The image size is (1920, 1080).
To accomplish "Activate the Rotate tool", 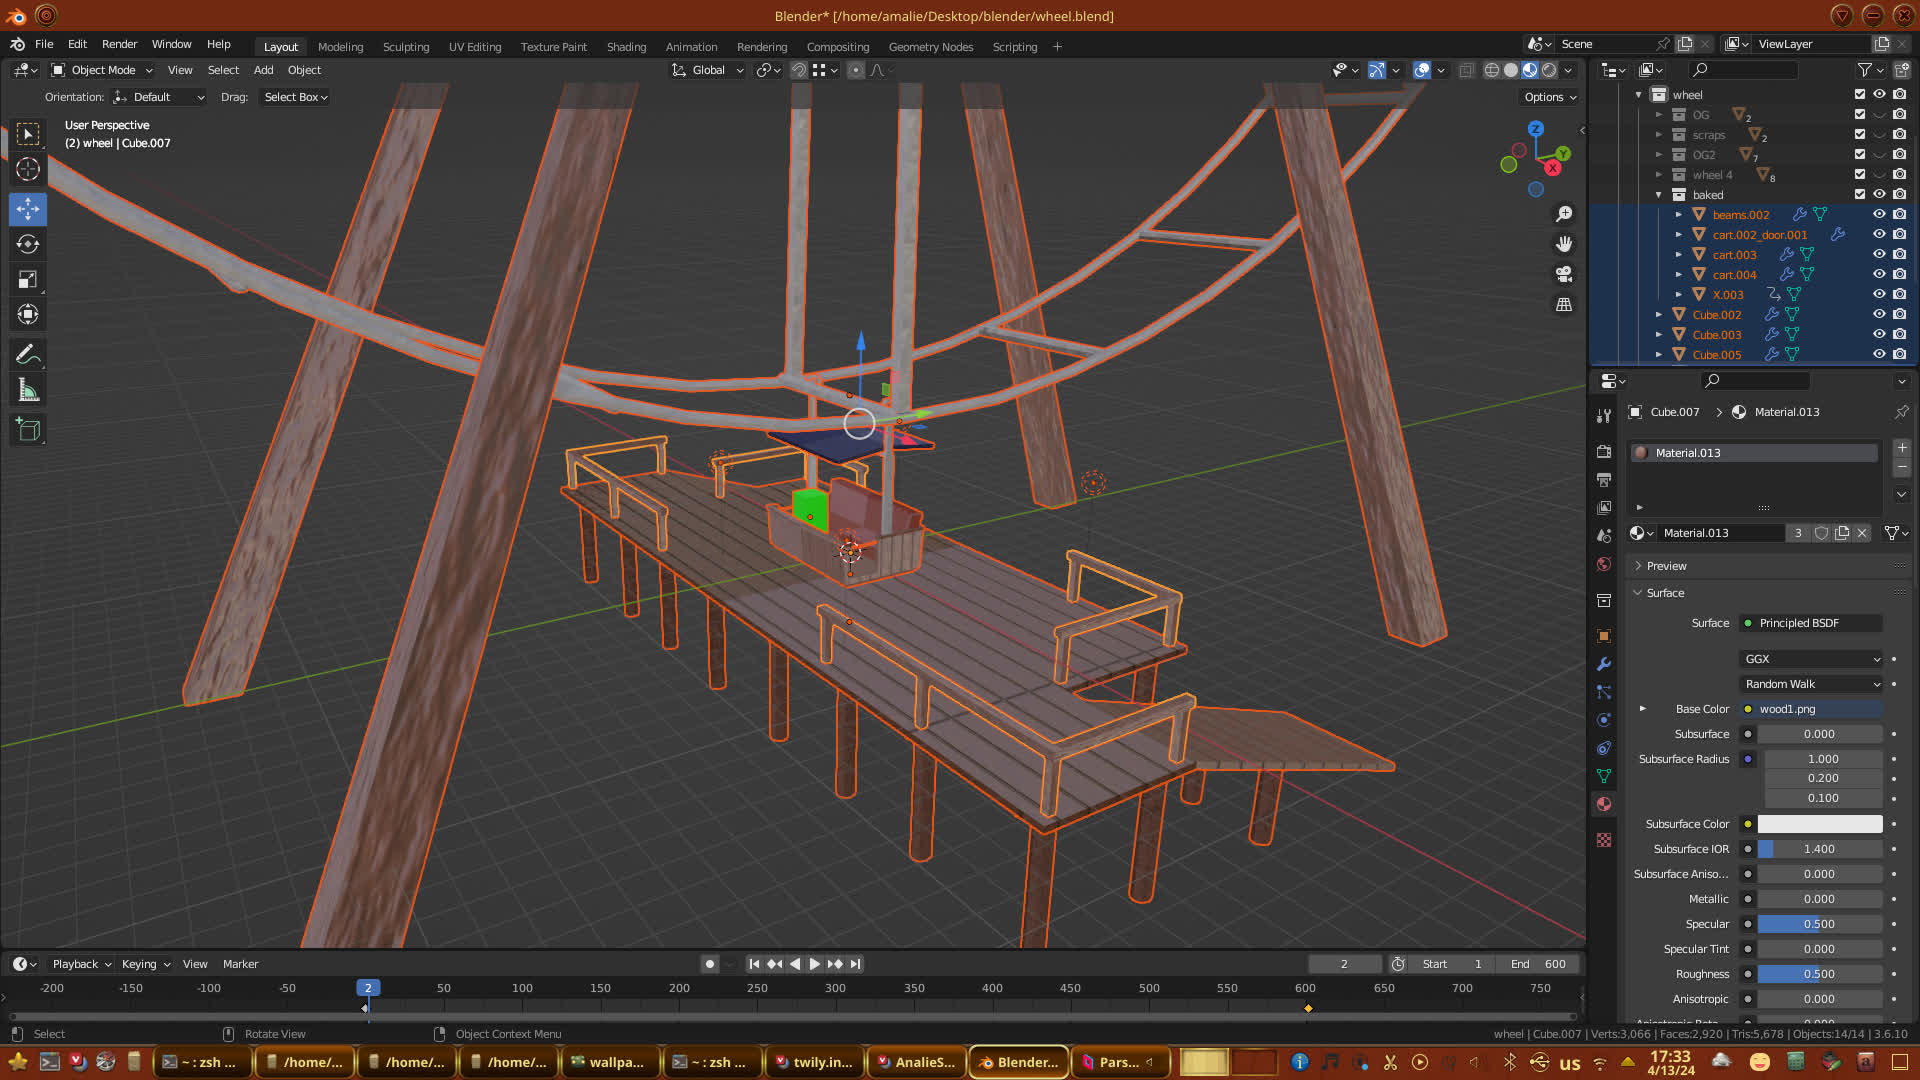I will [x=28, y=244].
